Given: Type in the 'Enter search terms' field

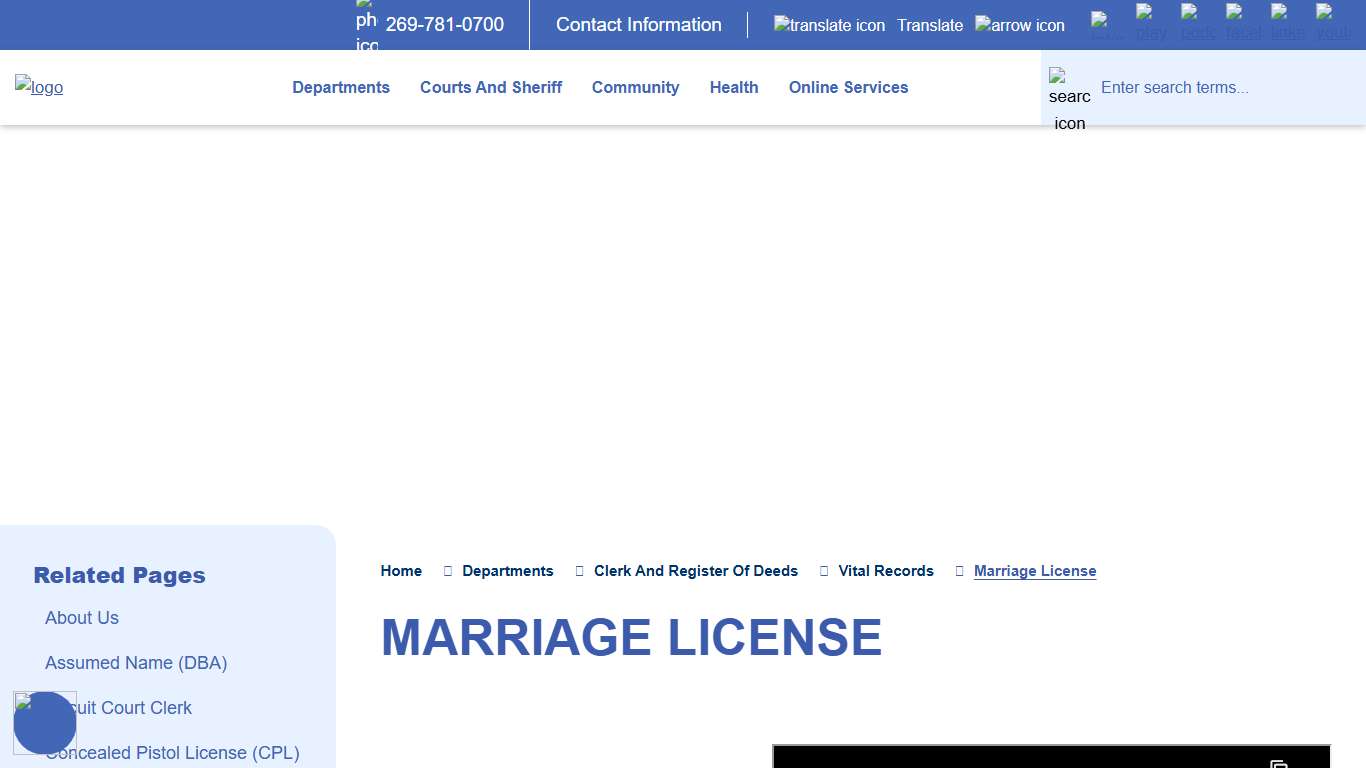Looking at the screenshot, I should click(1225, 88).
